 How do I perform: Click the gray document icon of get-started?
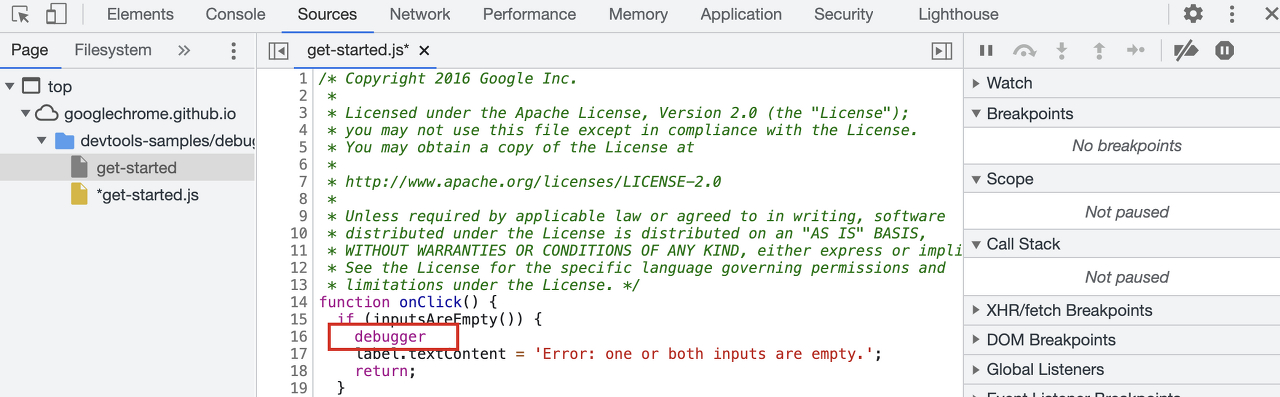(x=79, y=168)
